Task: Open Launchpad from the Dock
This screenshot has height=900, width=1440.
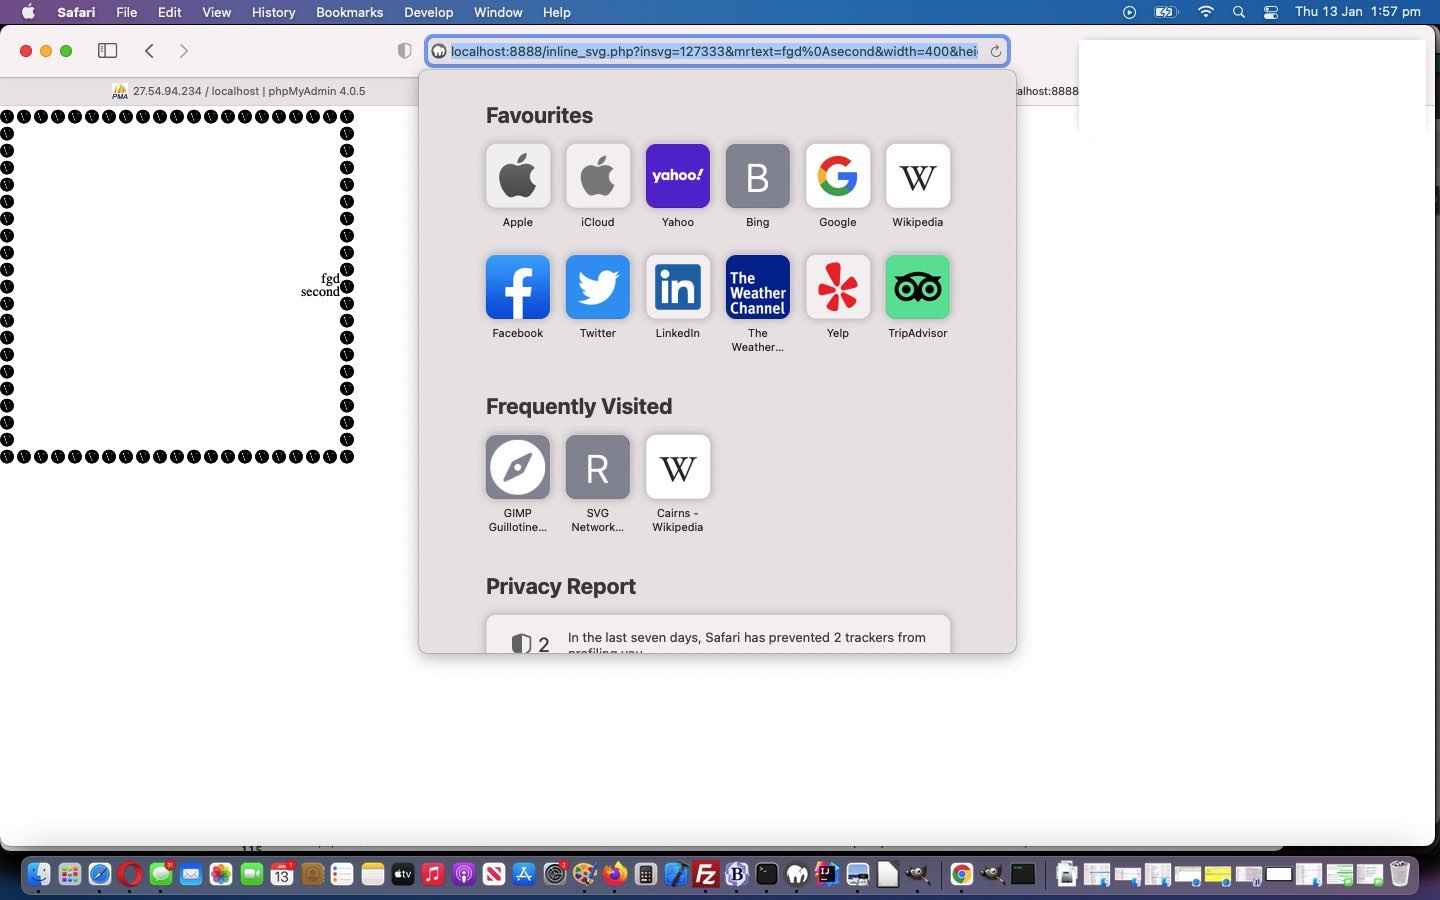Action: [69, 874]
